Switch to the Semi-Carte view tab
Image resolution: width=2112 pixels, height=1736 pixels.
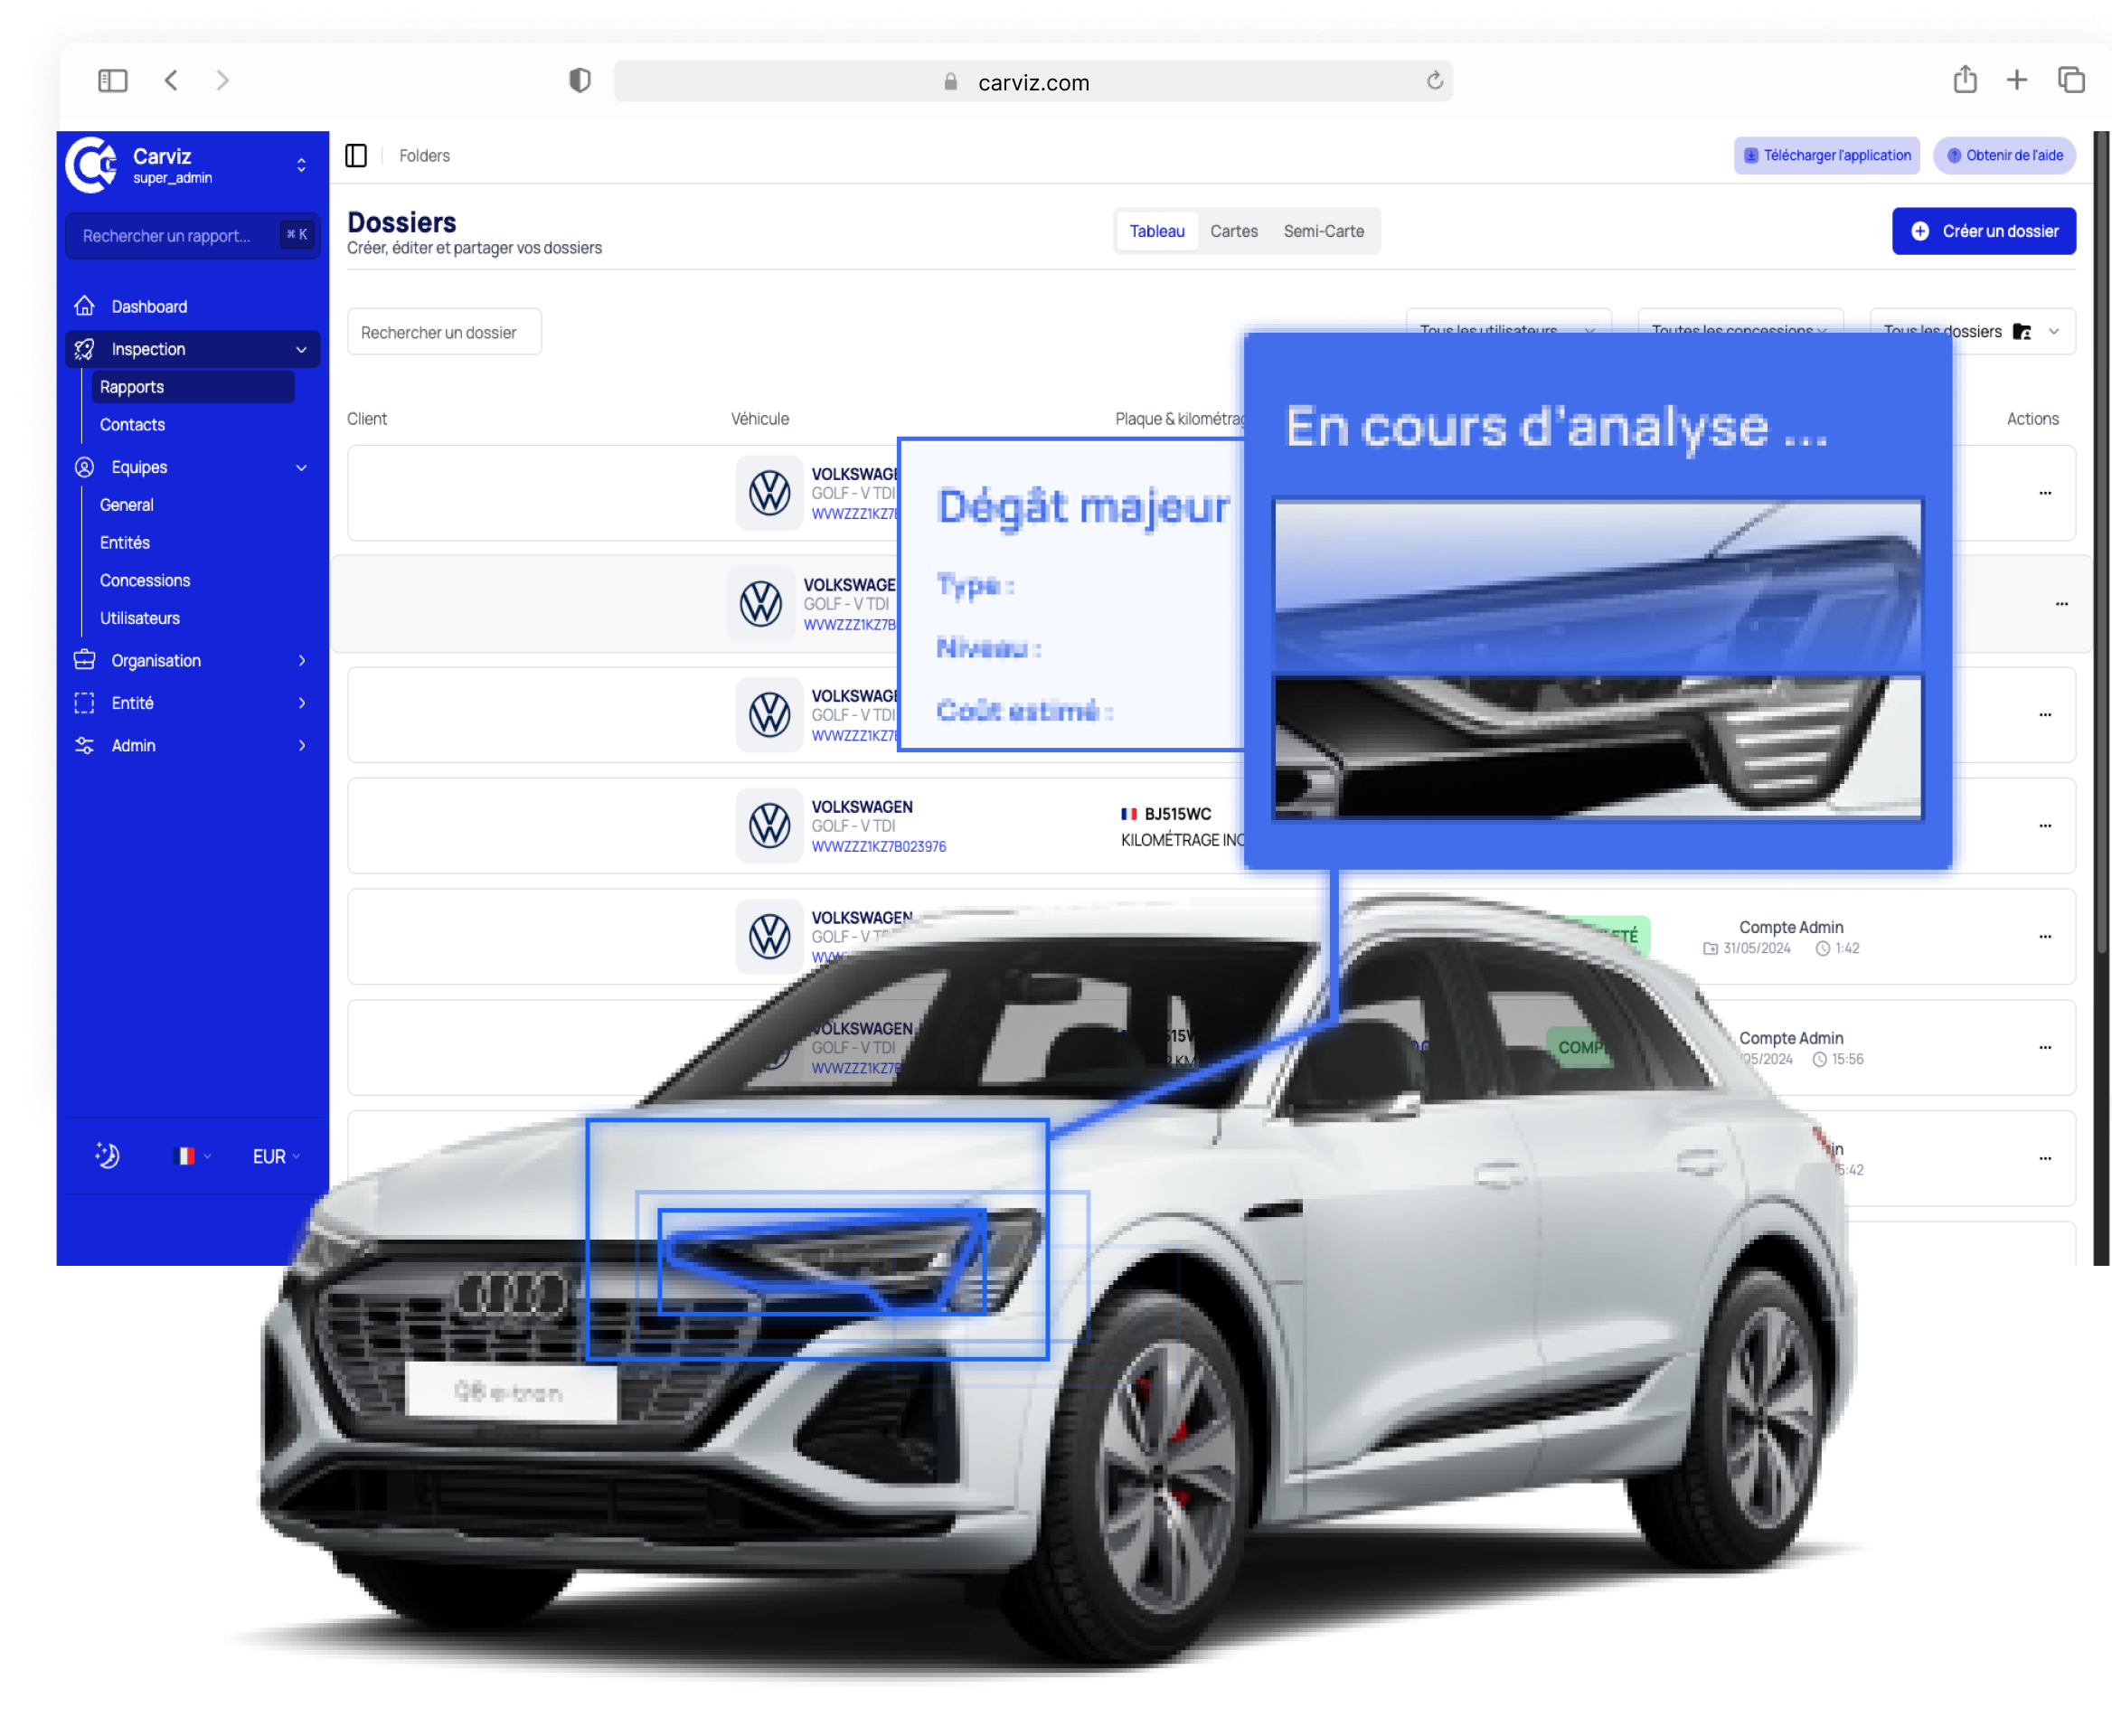tap(1323, 231)
